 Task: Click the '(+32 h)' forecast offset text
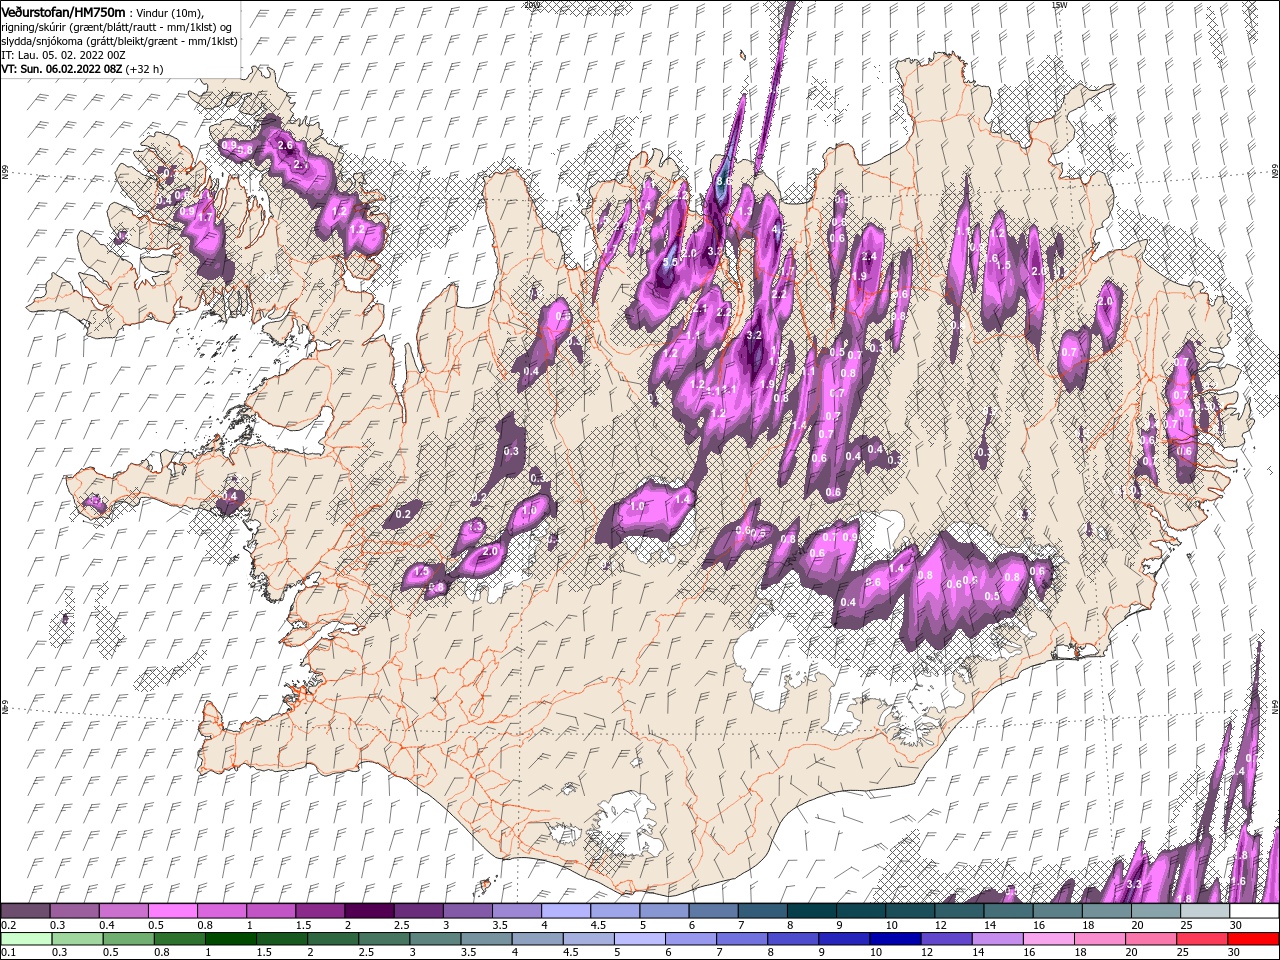coord(144,69)
